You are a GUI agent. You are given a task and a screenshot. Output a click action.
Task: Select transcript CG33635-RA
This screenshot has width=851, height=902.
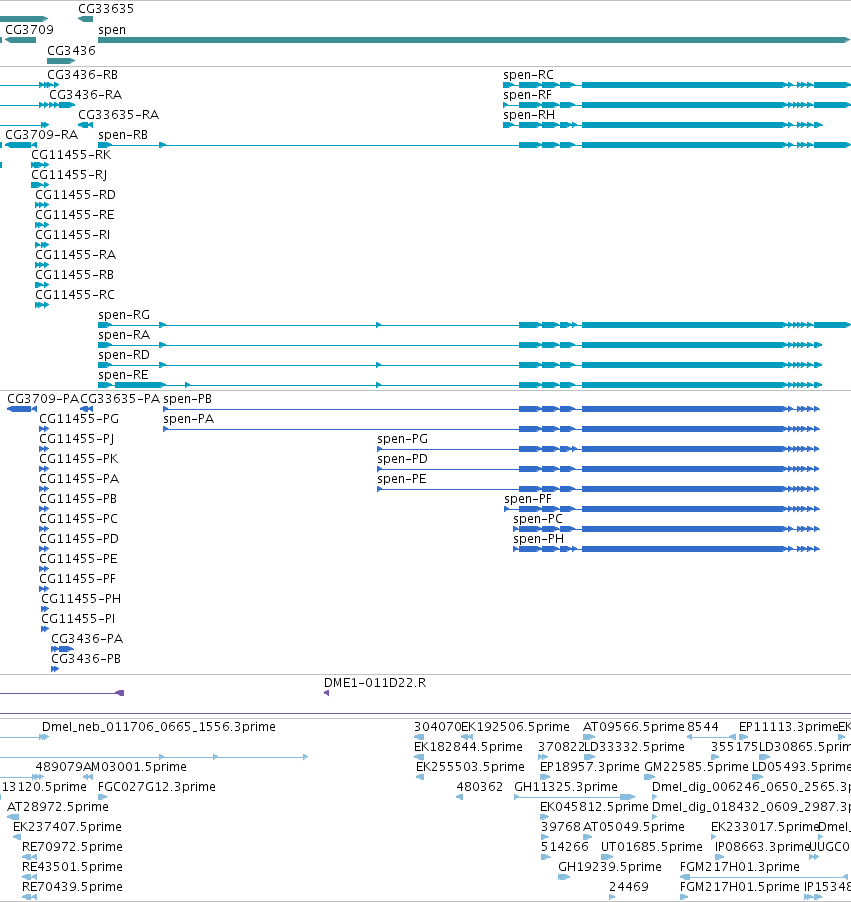119,114
